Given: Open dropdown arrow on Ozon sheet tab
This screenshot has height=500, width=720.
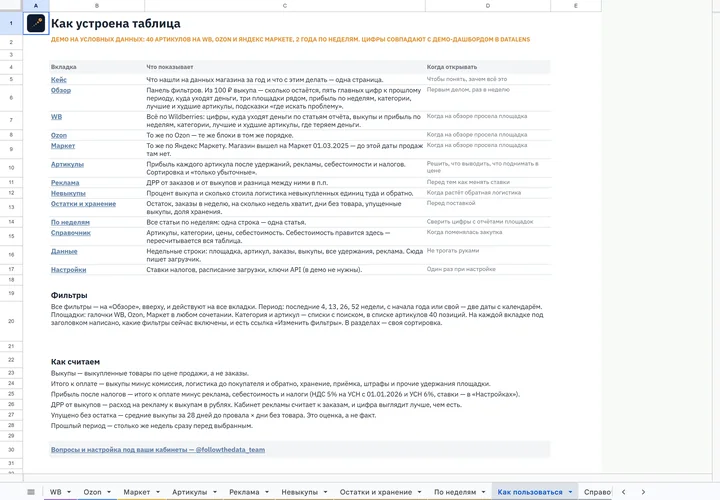Looking at the screenshot, I should tap(109, 492).
